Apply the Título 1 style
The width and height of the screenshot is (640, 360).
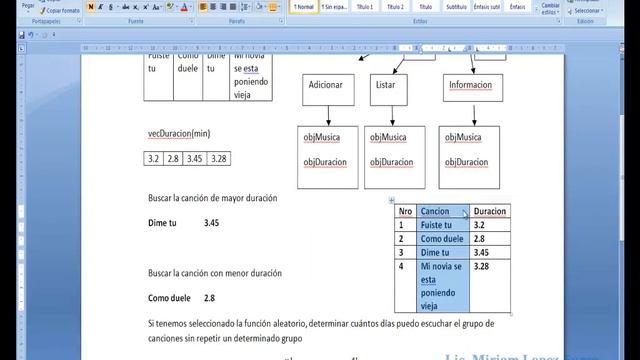[x=364, y=7]
